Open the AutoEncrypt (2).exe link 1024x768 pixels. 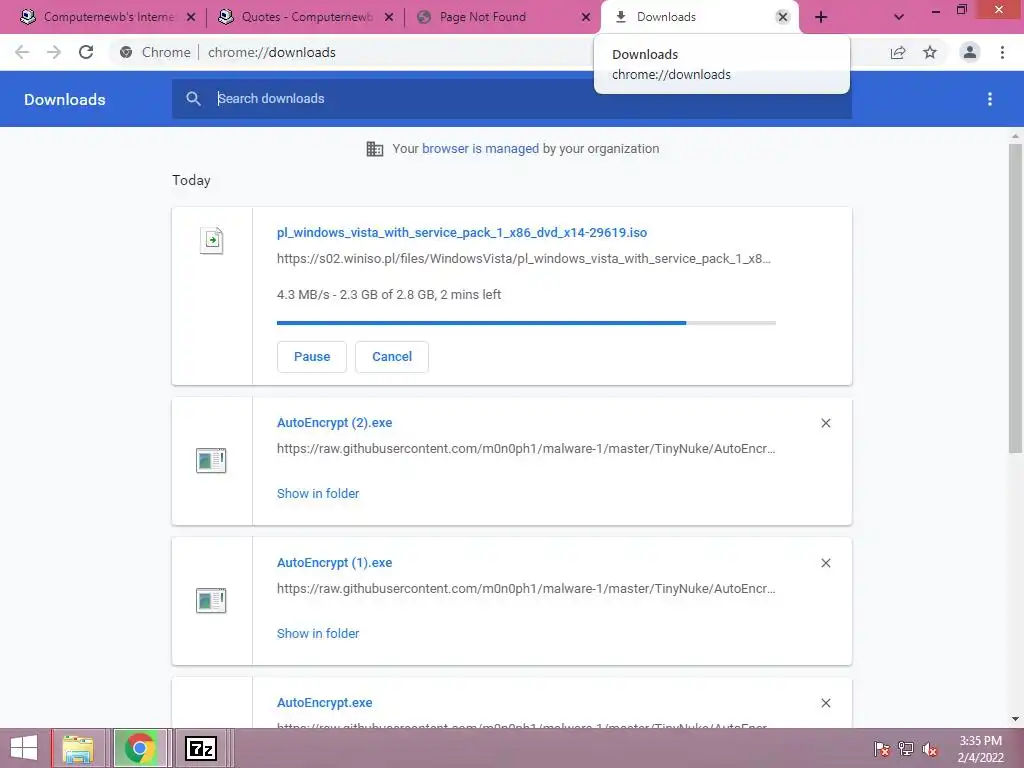334,423
